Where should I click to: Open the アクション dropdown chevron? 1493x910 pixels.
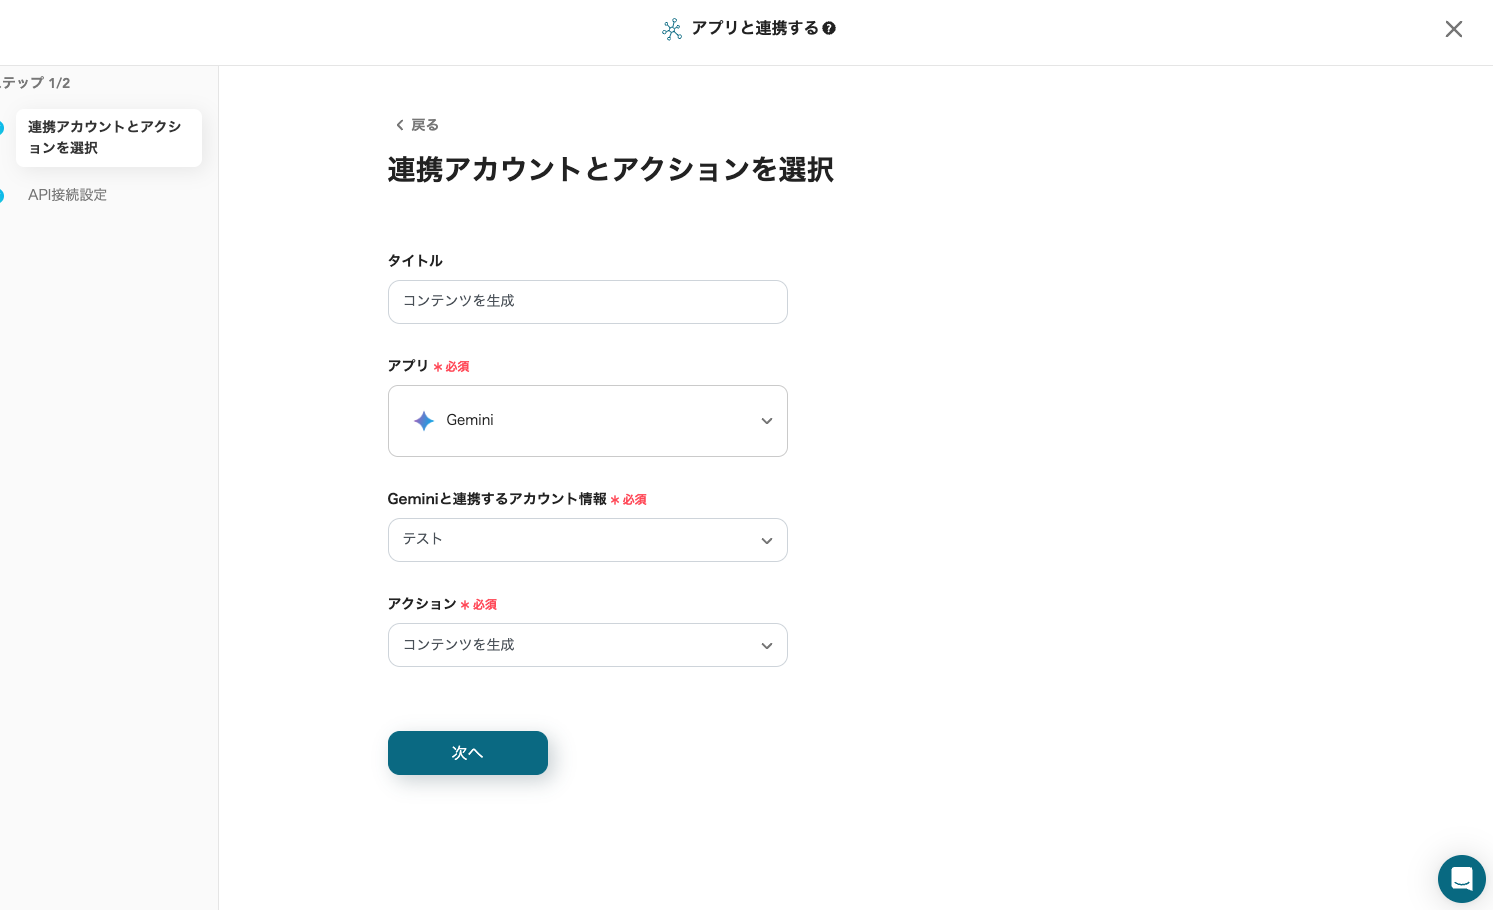[766, 646]
